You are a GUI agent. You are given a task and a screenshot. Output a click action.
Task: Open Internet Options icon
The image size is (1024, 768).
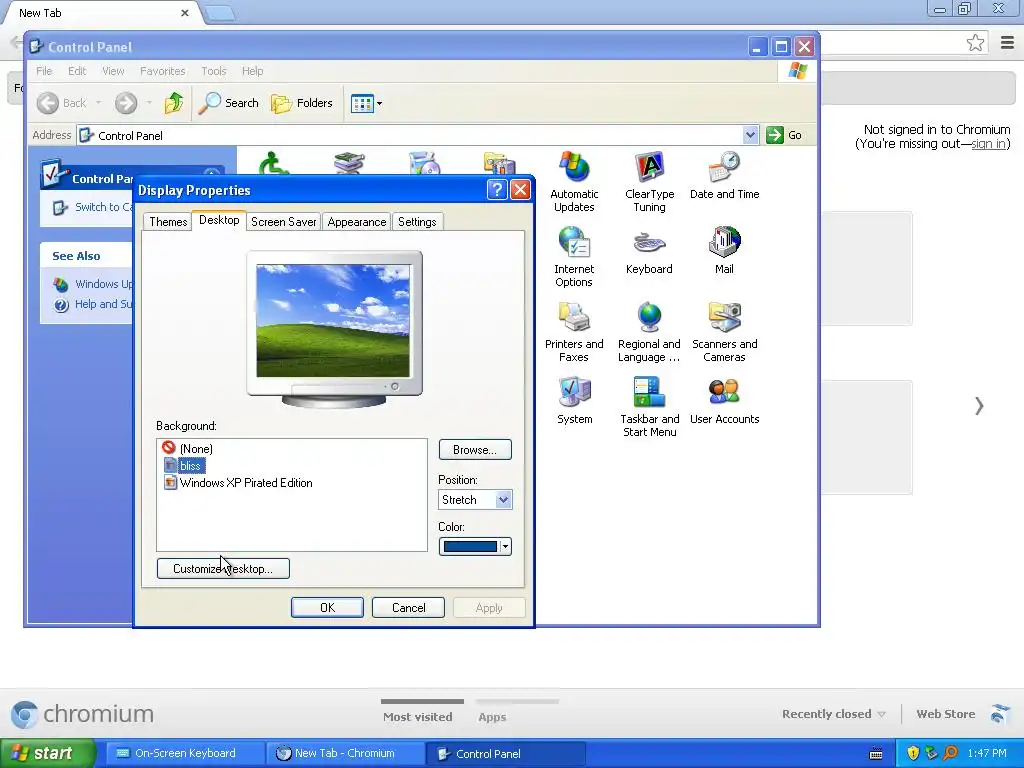coord(574,257)
